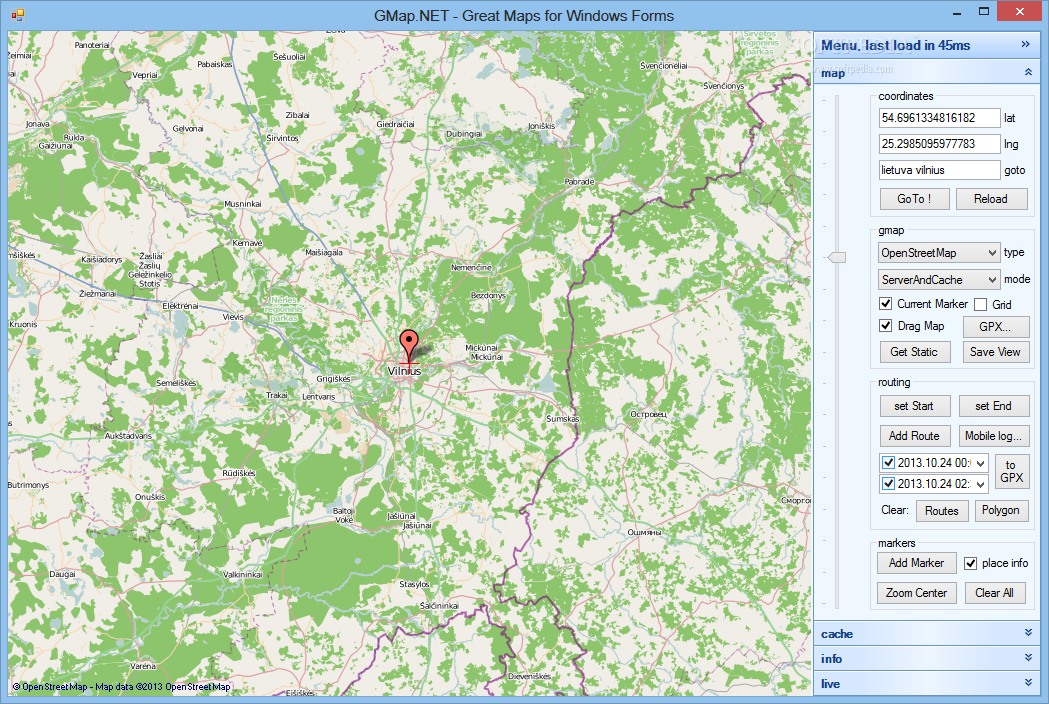
Task: Click the Nemenčinė town label on map
Action: point(471,267)
